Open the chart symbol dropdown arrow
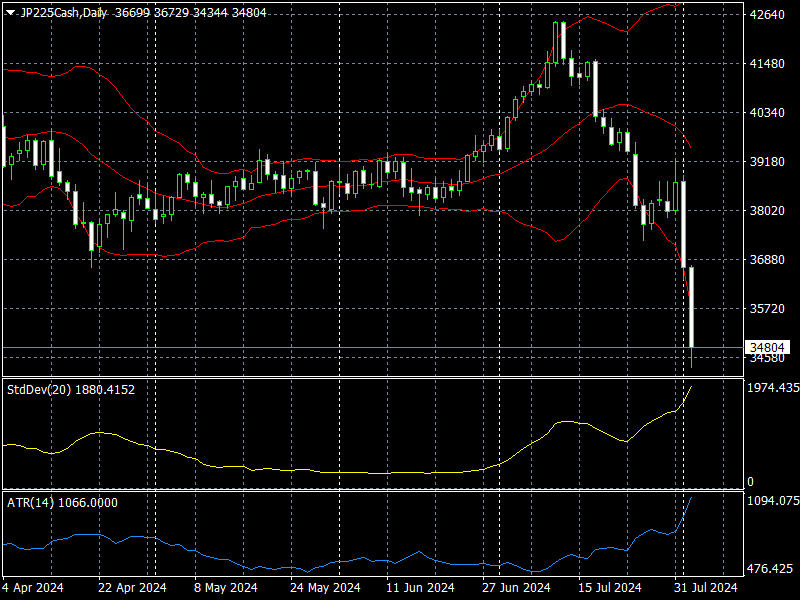This screenshot has height=600, width=800. click(12, 14)
